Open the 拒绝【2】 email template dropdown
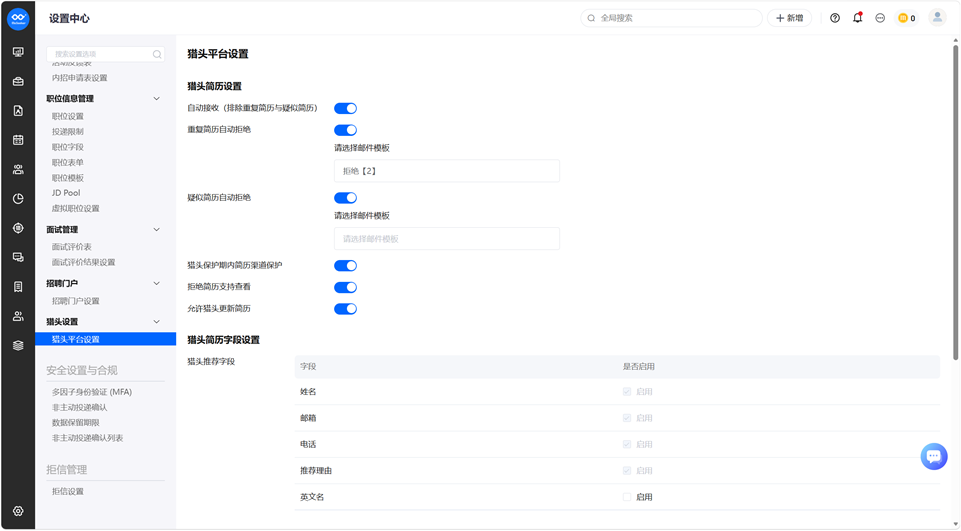The height and width of the screenshot is (531, 961). pos(447,171)
